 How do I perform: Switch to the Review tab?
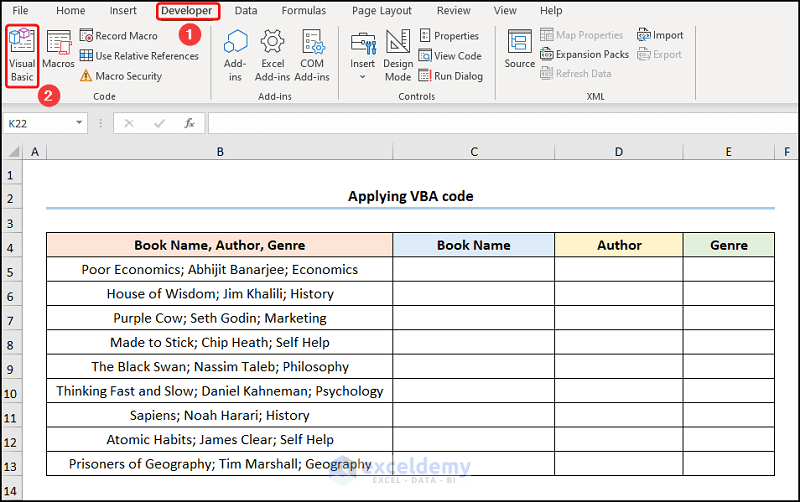point(454,11)
